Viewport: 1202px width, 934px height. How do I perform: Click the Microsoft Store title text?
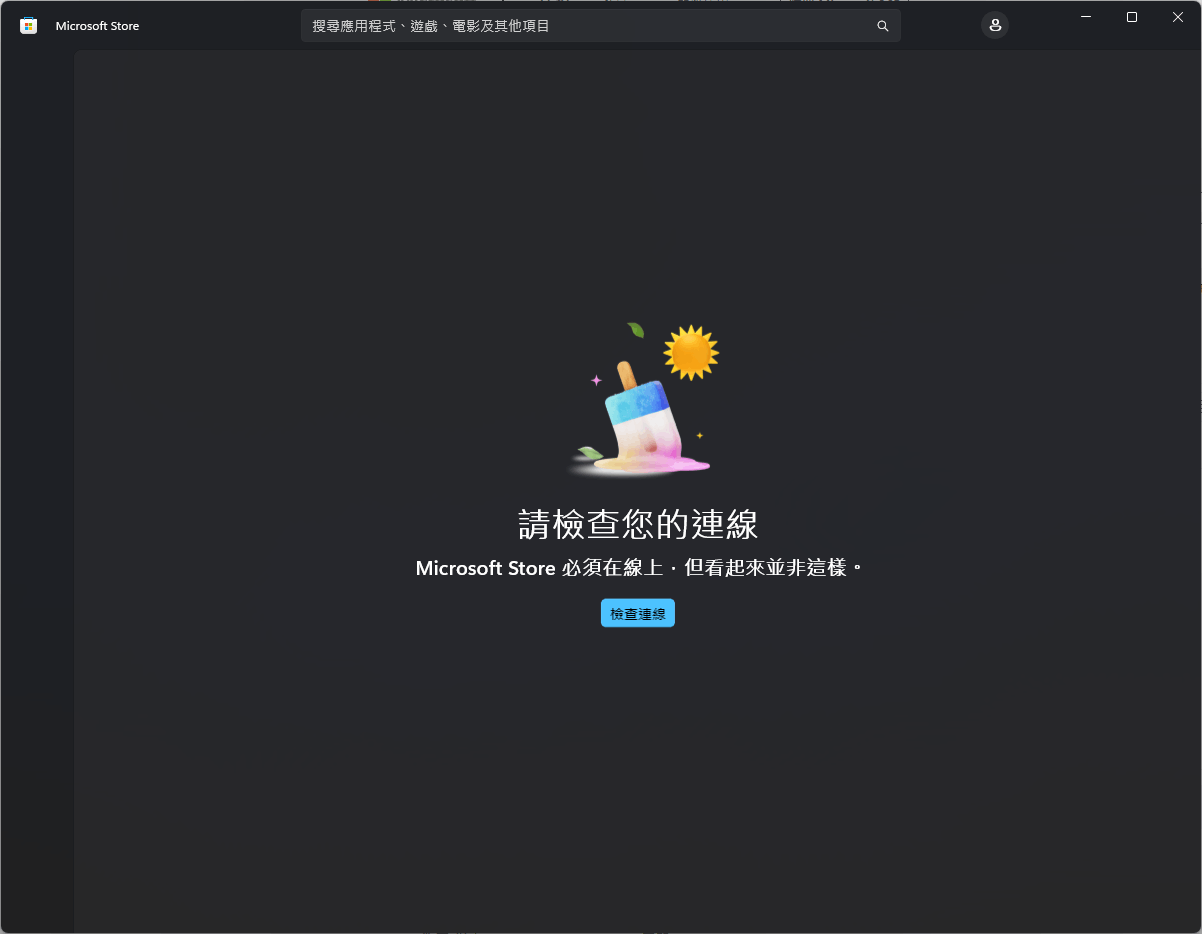tap(97, 26)
